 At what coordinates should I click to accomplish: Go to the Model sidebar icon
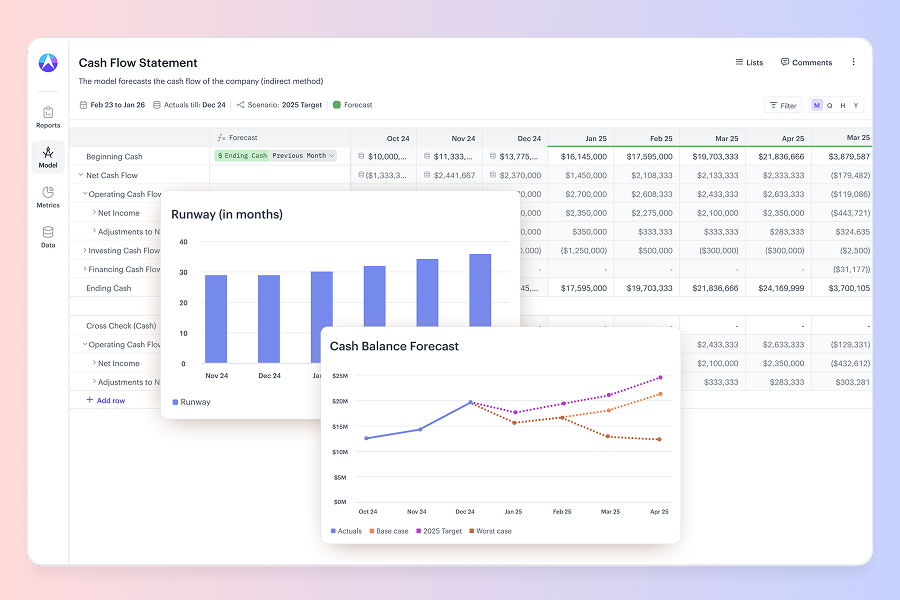(x=48, y=156)
